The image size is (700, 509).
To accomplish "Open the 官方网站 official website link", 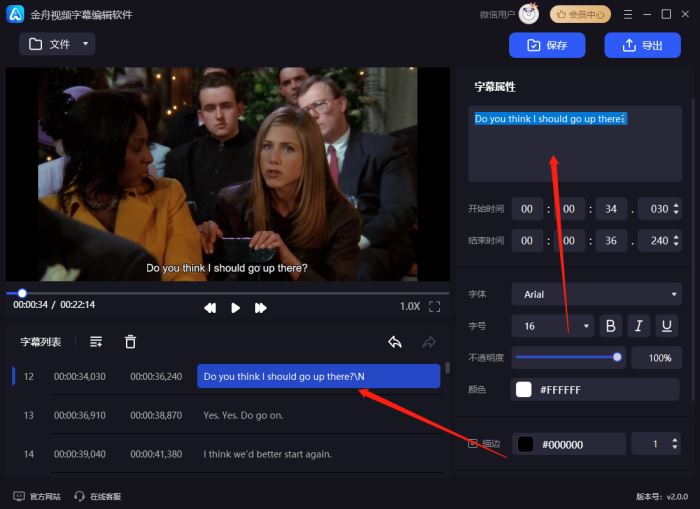I will point(37,496).
